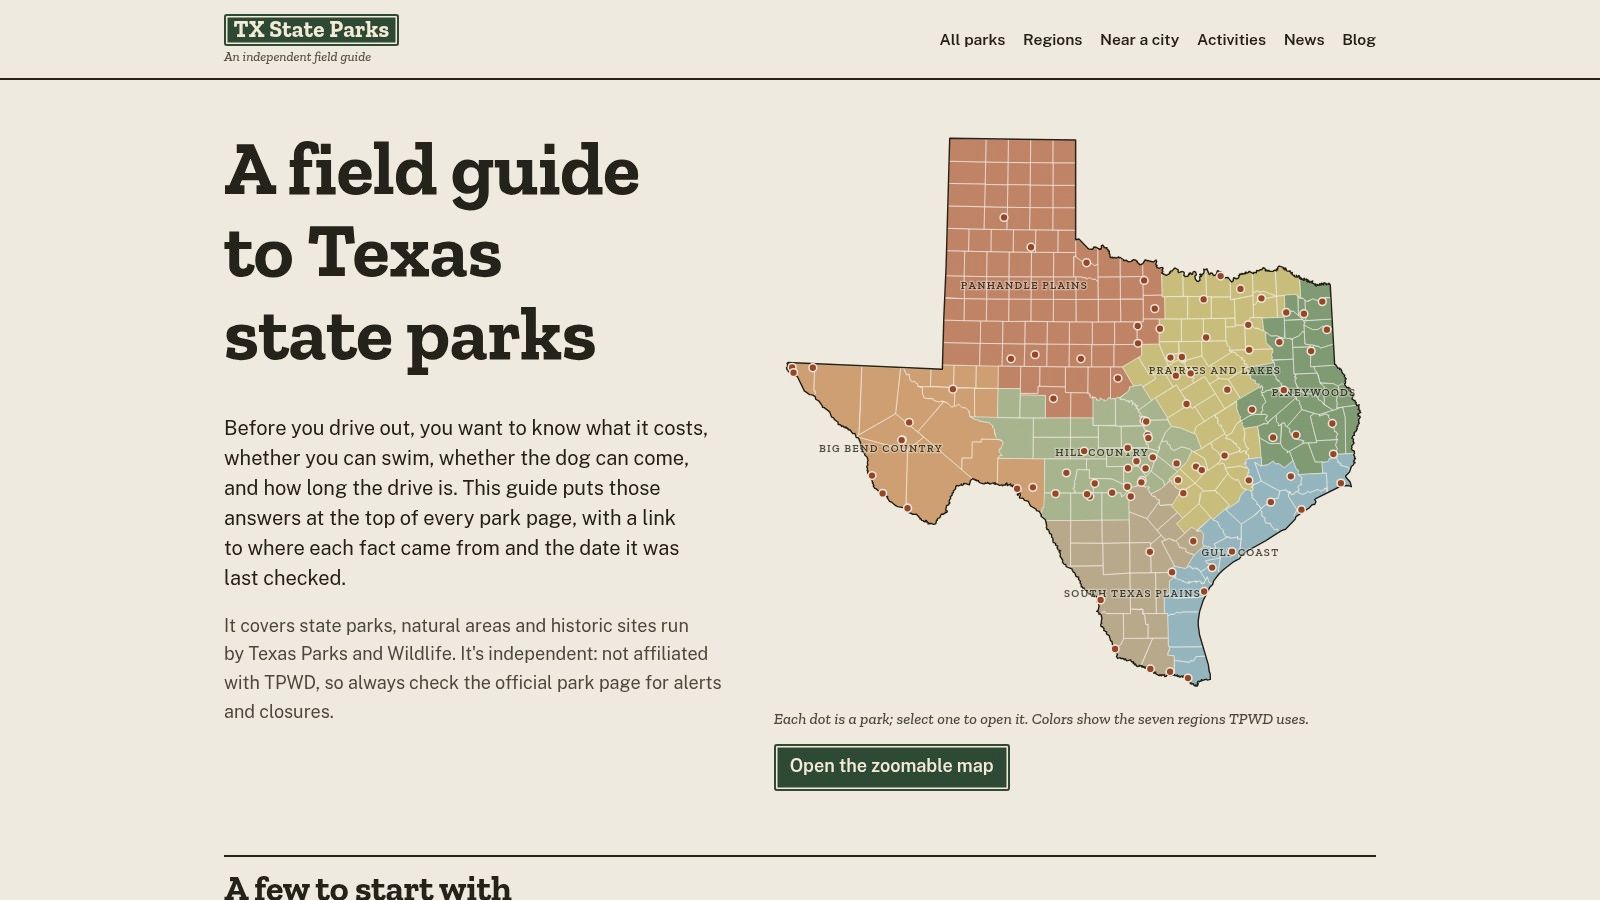This screenshot has width=1600, height=900.
Task: Click the map caption about park dots
Action: (1041, 719)
